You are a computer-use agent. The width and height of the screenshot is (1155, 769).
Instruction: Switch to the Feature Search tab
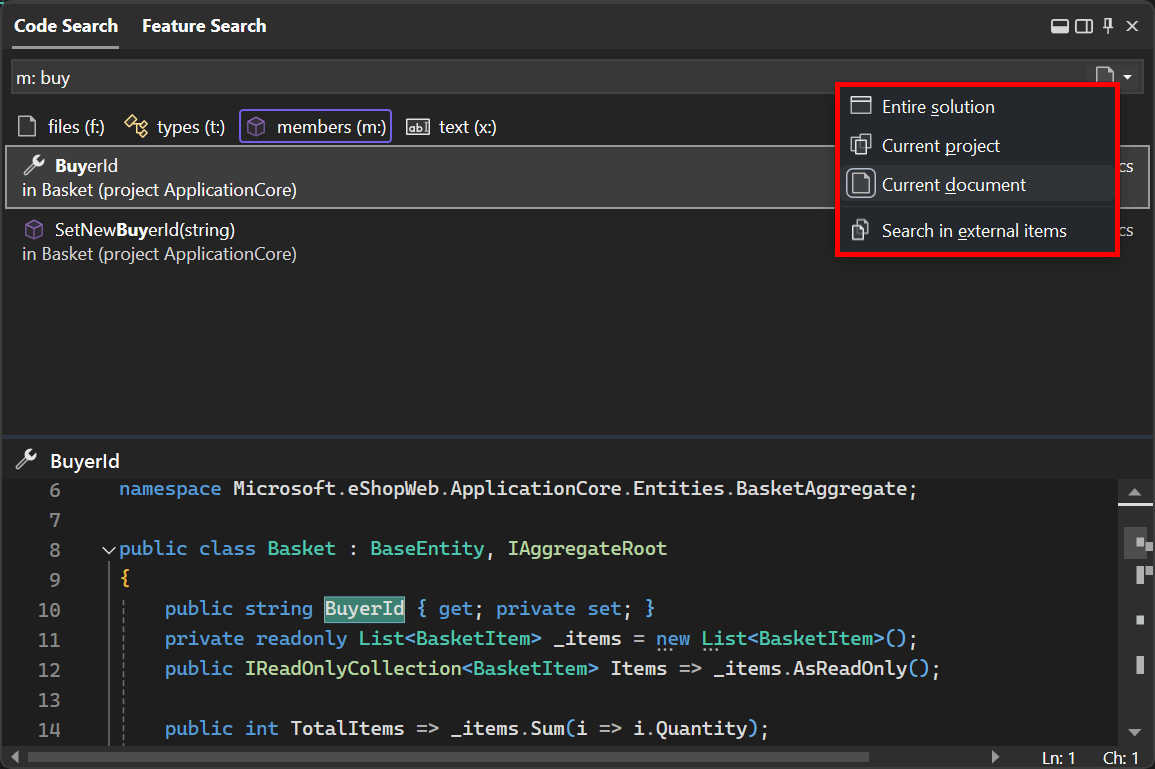coord(204,25)
